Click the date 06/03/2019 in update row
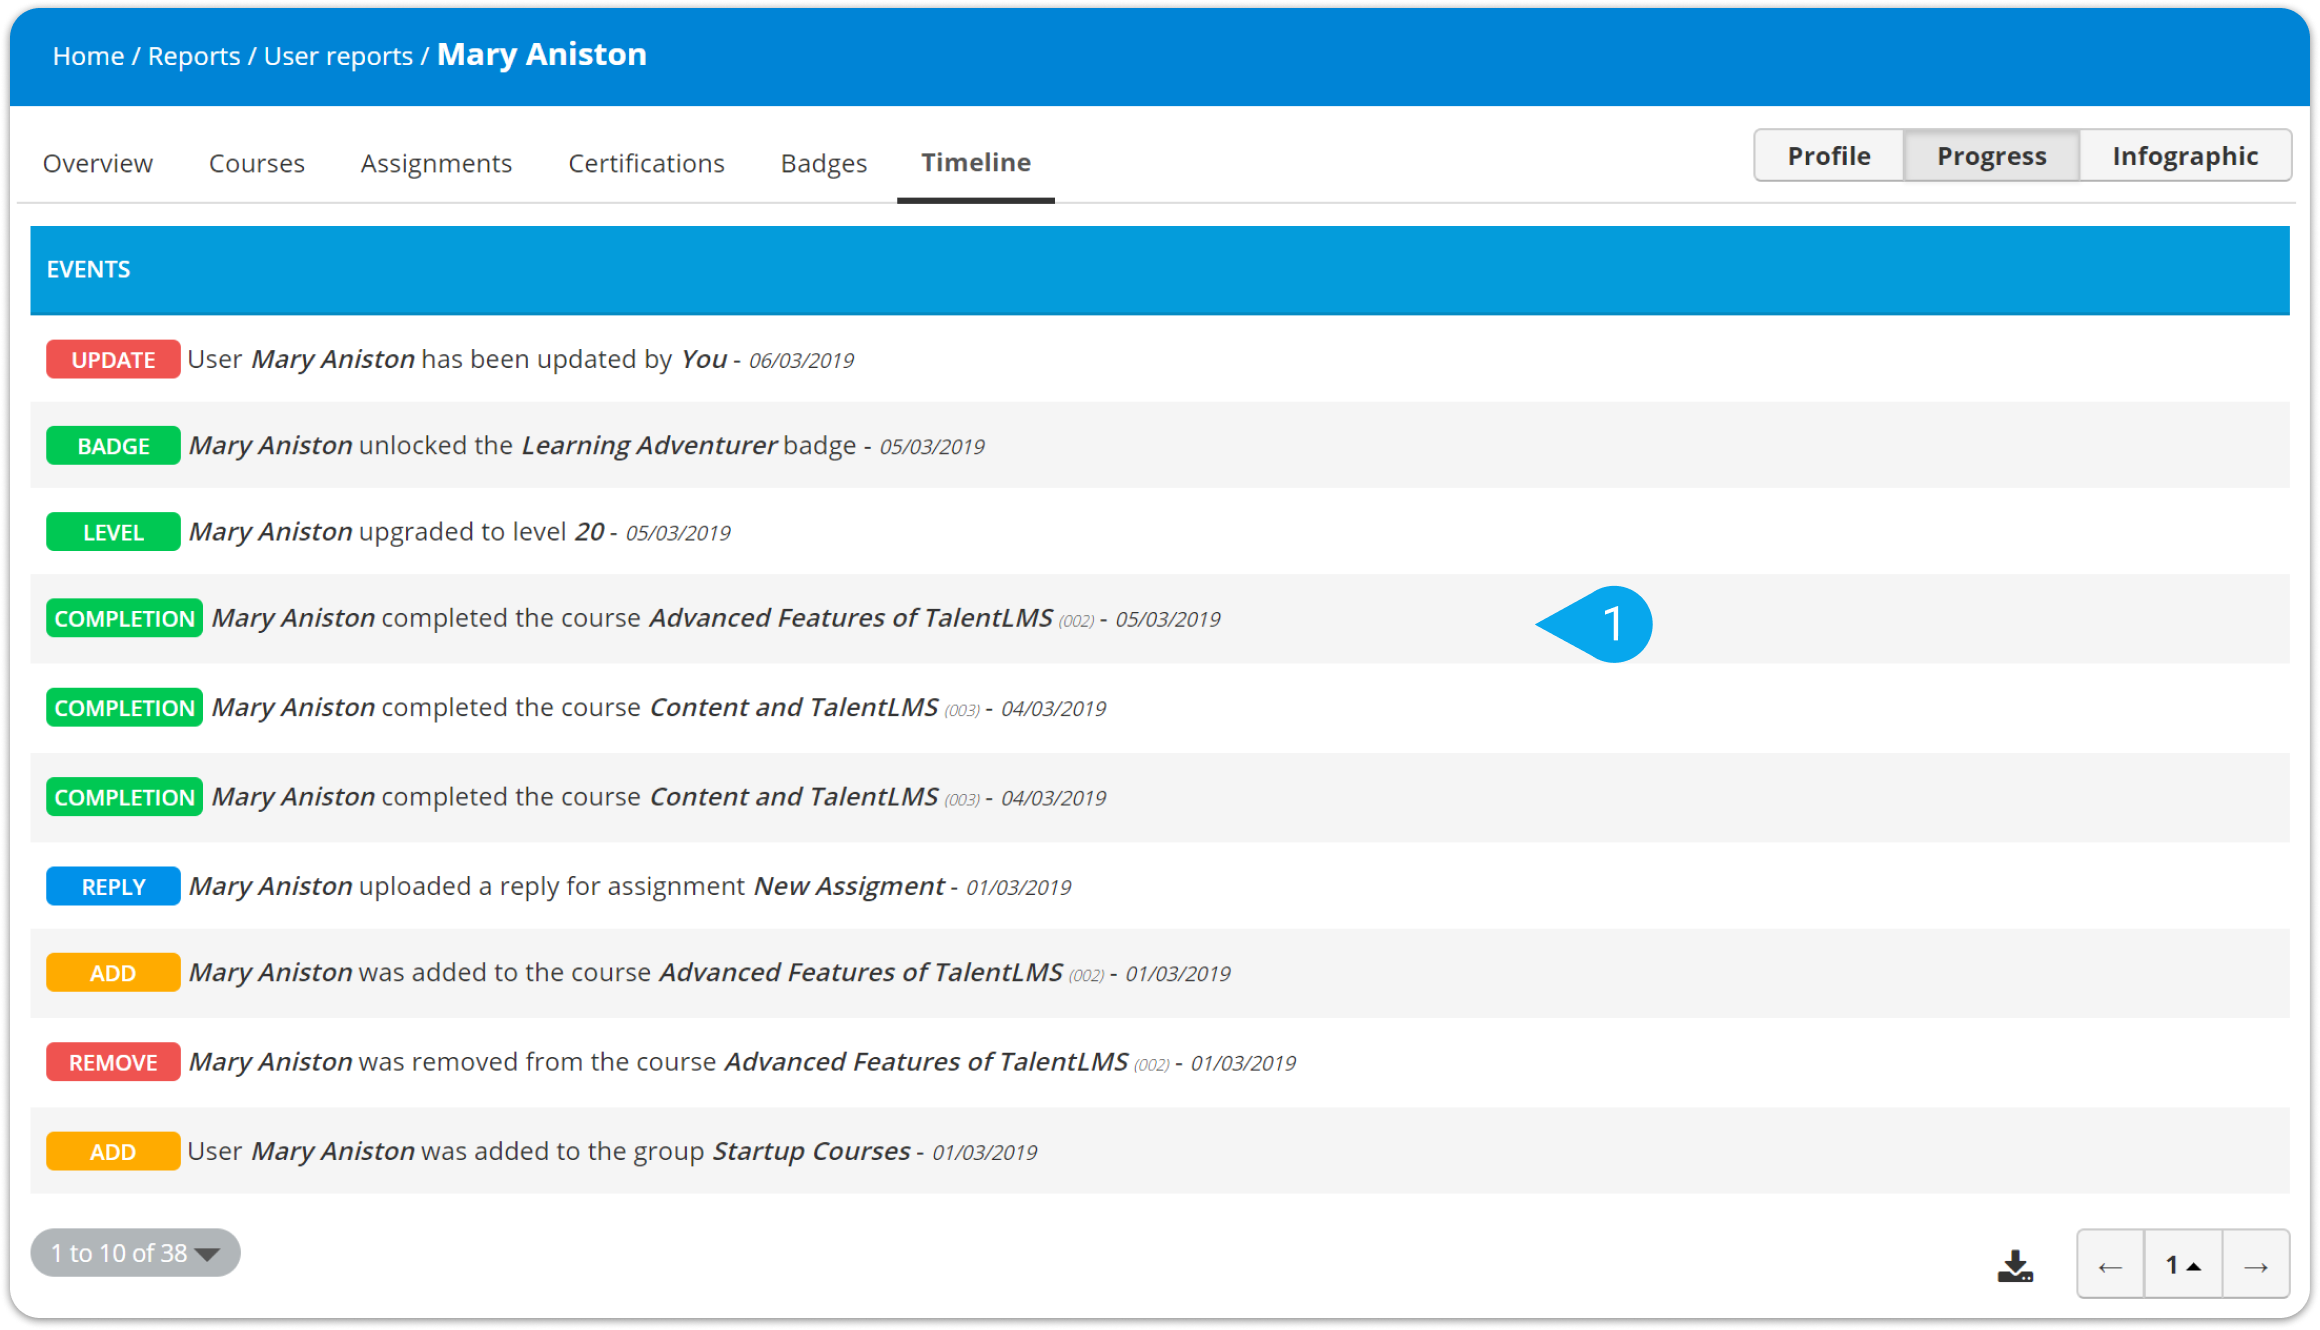The width and height of the screenshot is (2320, 1330). pyautogui.click(x=801, y=361)
